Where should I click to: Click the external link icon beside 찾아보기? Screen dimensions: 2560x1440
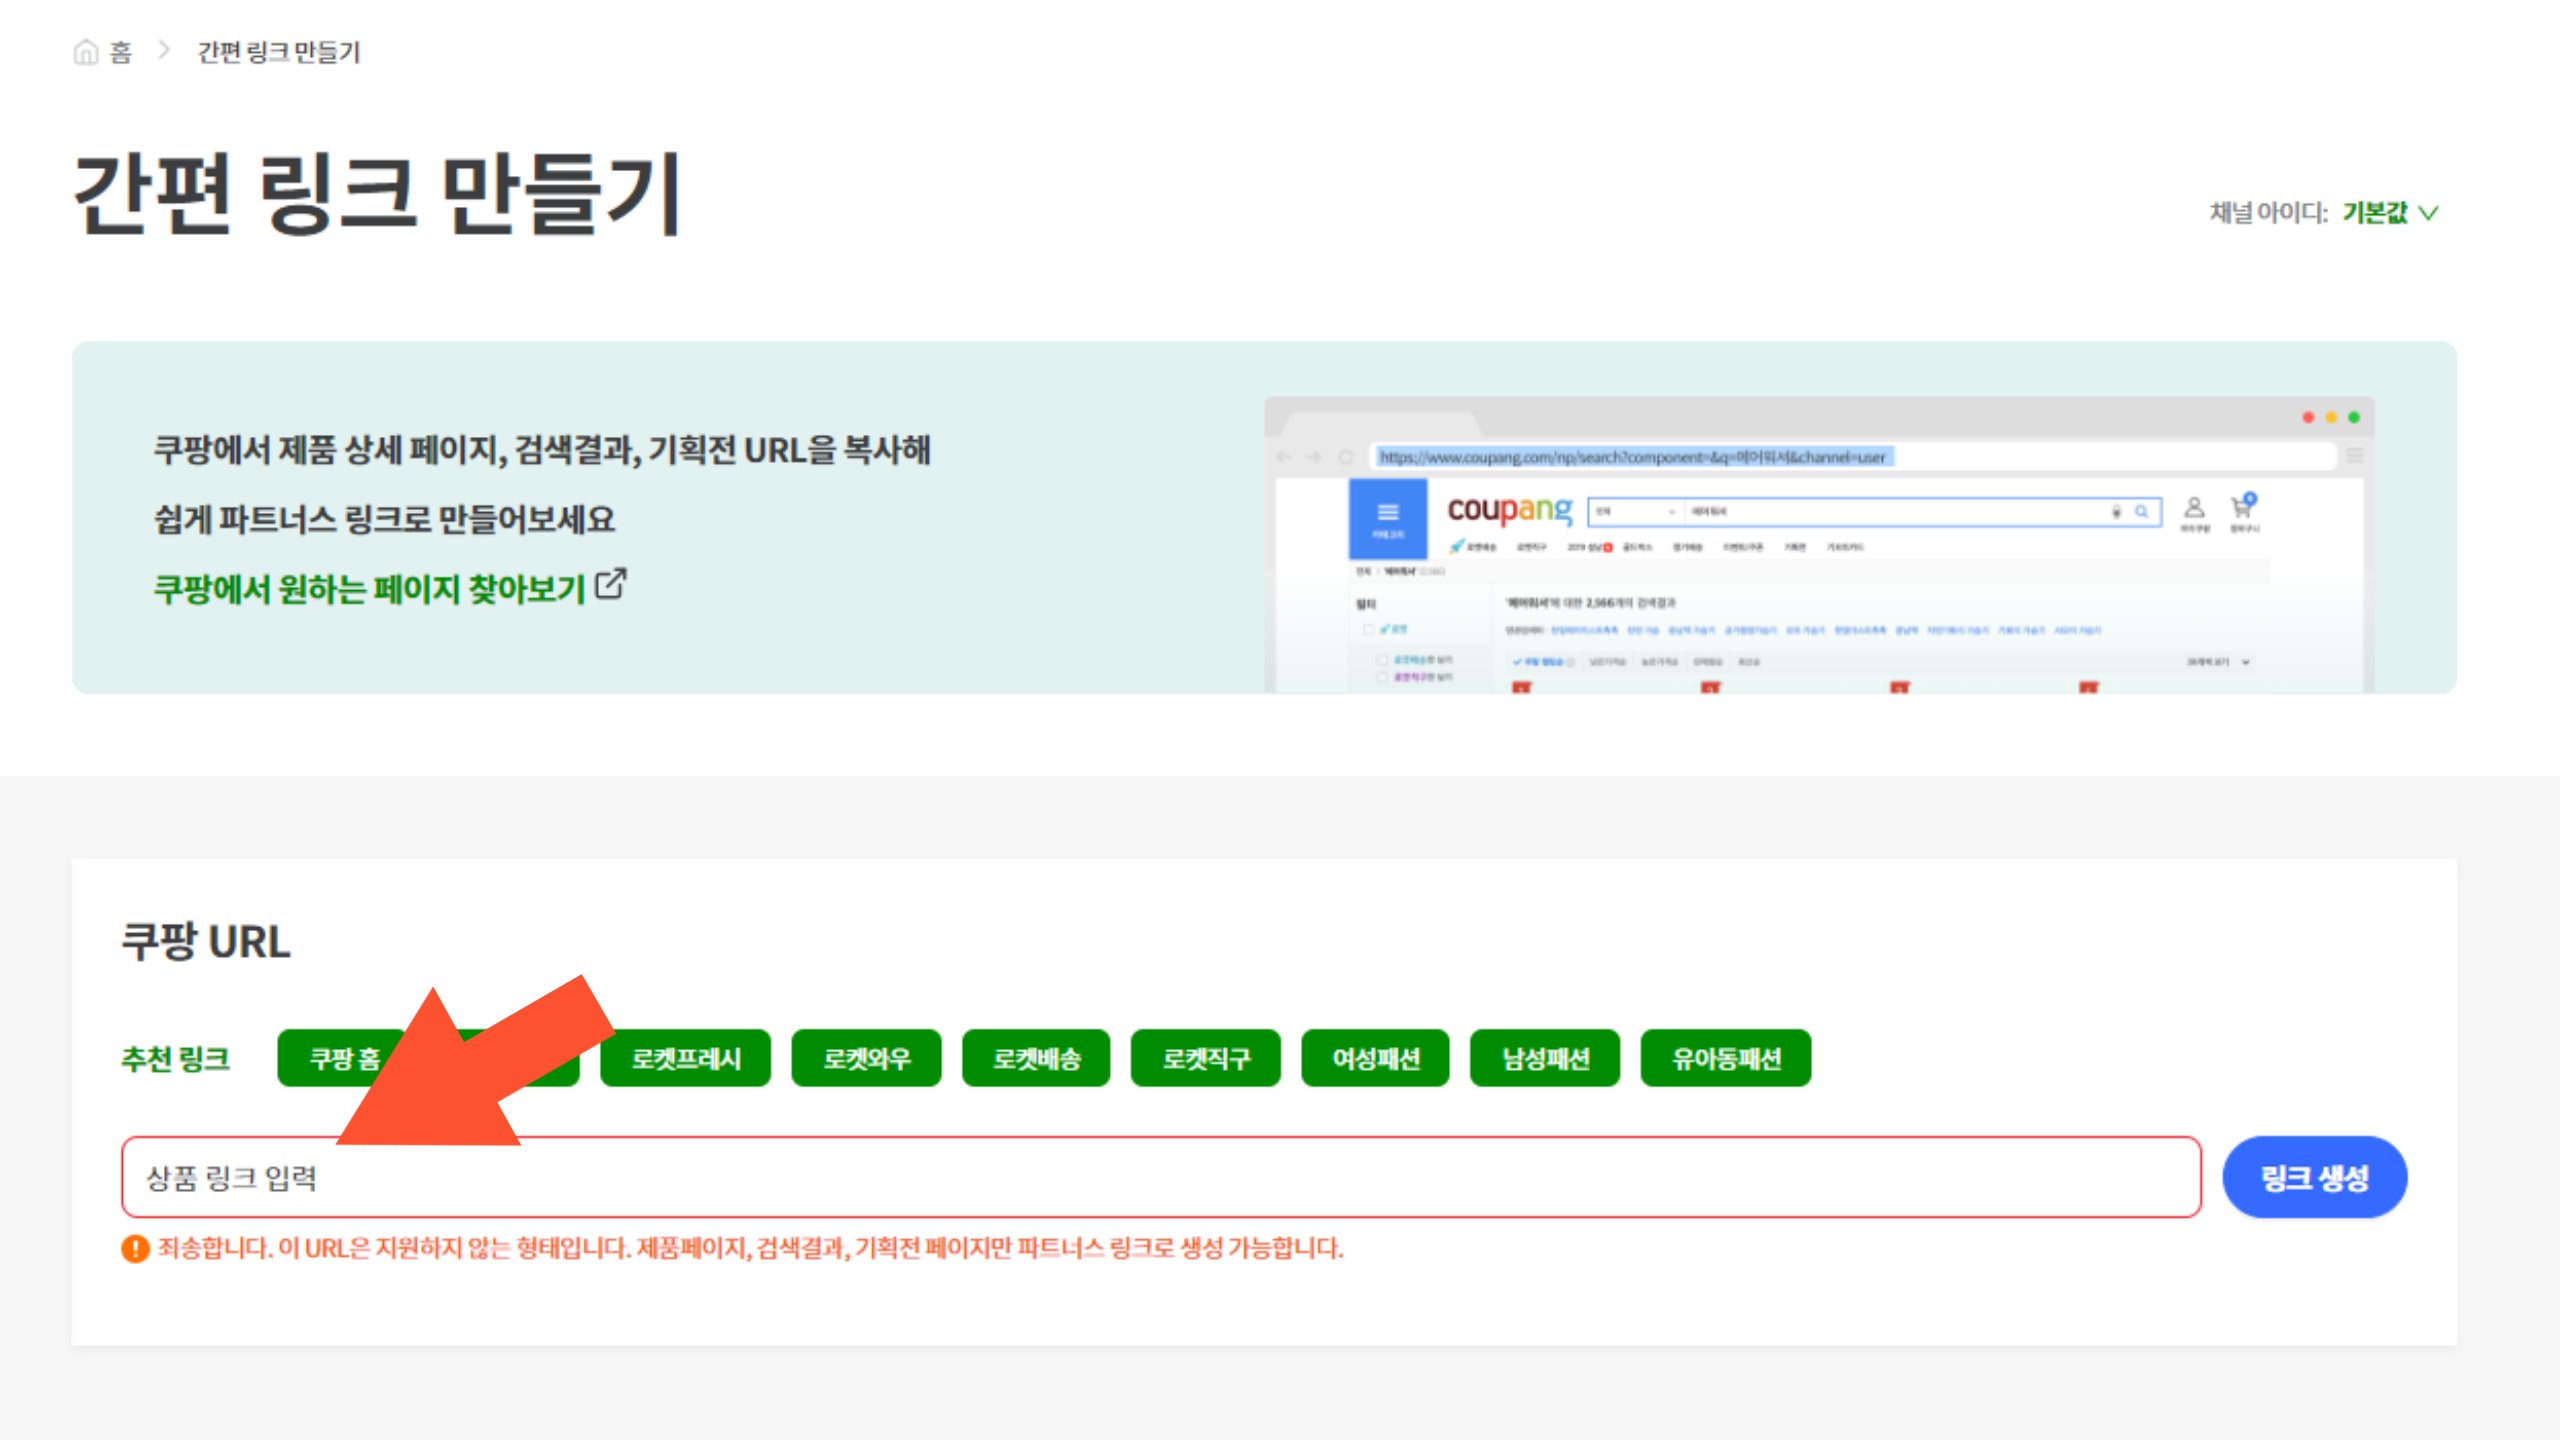point(610,585)
